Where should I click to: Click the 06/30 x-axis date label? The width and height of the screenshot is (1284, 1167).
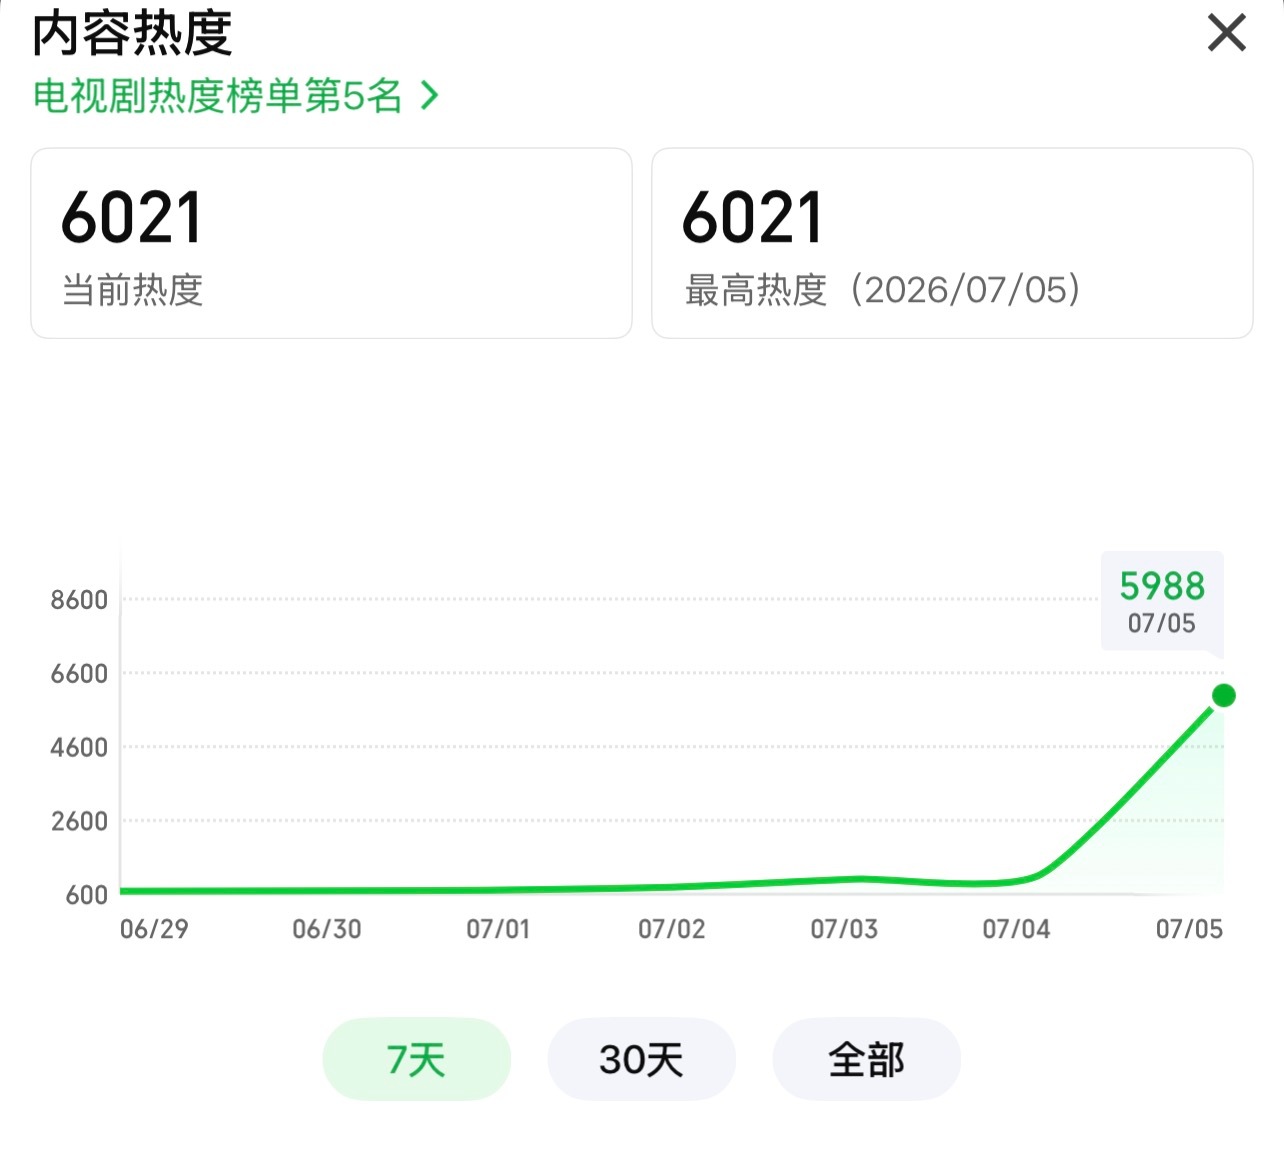327,929
